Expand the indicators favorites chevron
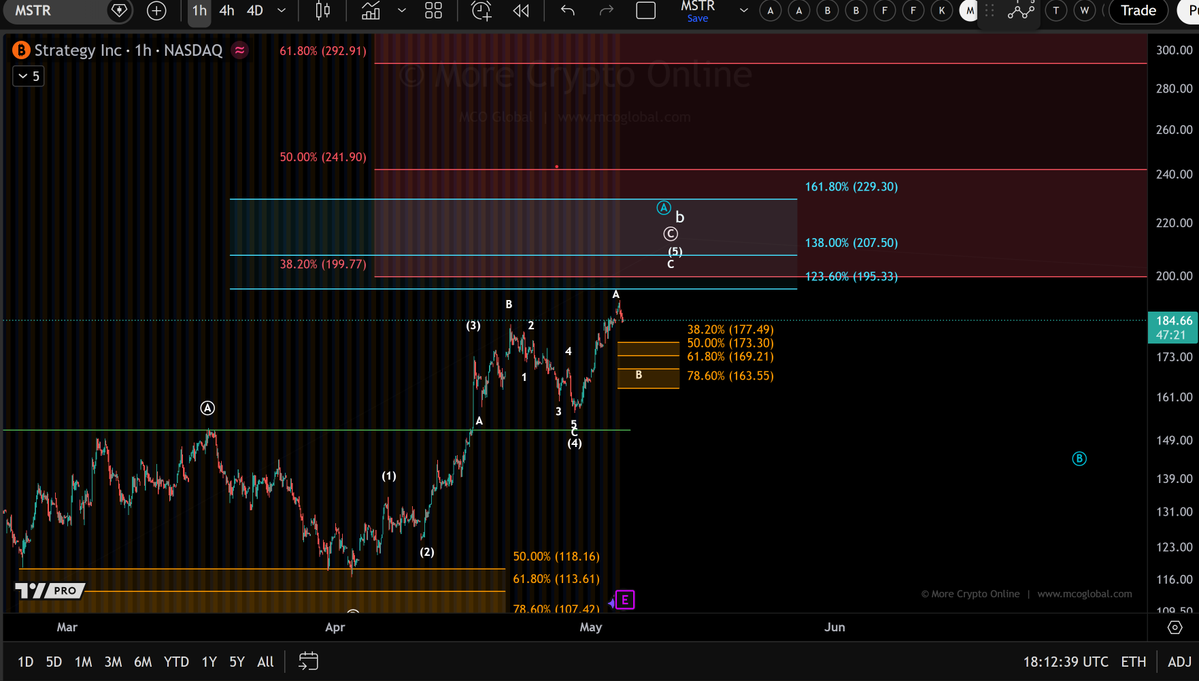This screenshot has height=681, width=1199. 401,11
